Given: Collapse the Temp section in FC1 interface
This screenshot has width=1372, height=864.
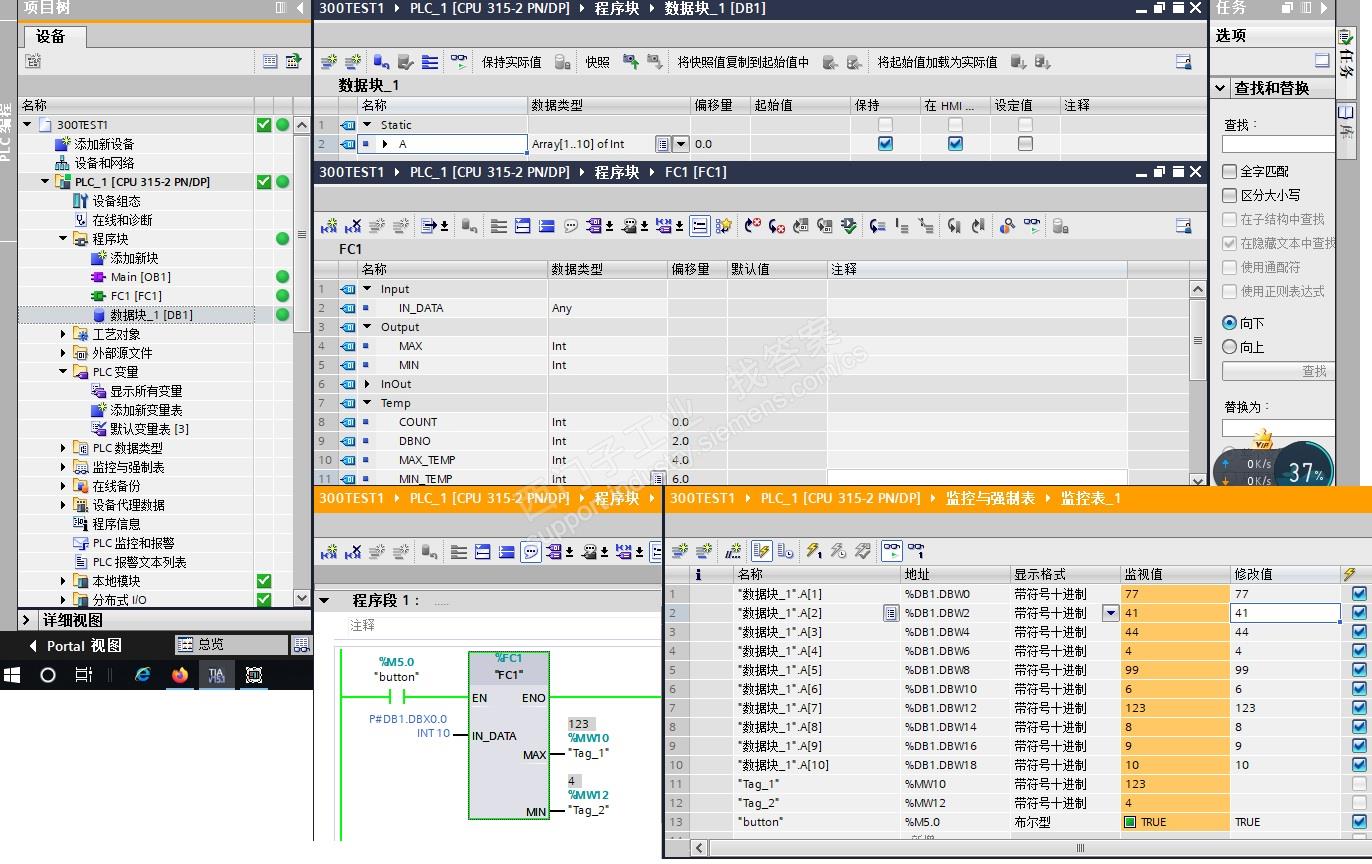Looking at the screenshot, I should click(367, 403).
